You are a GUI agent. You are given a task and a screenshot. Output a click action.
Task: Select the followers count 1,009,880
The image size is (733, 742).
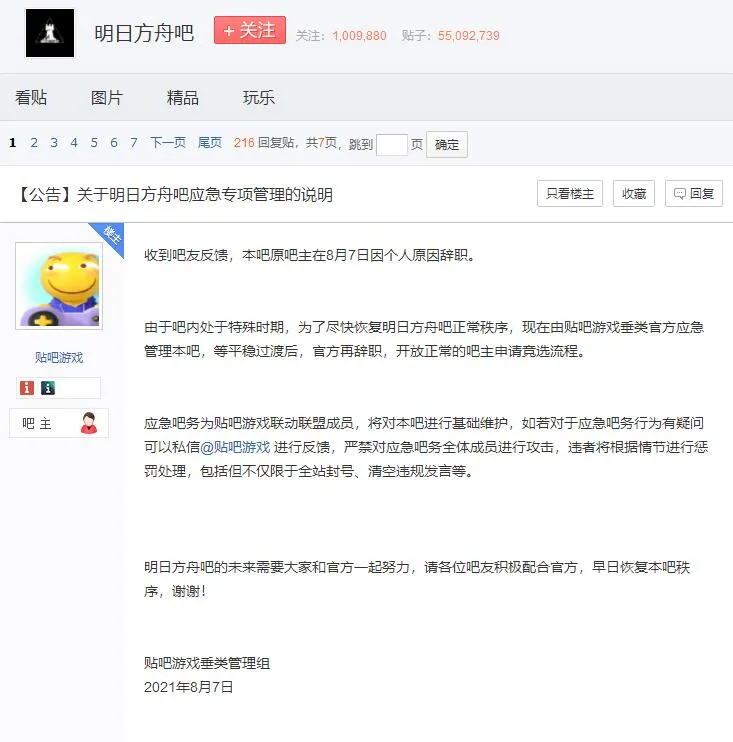[359, 36]
